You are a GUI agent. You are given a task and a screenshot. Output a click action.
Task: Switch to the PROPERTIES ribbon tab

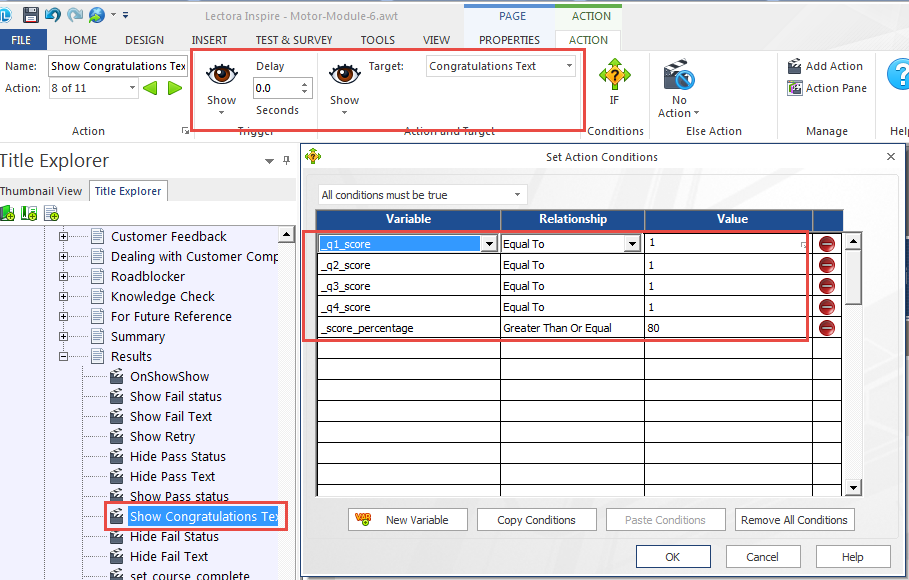tap(509, 40)
